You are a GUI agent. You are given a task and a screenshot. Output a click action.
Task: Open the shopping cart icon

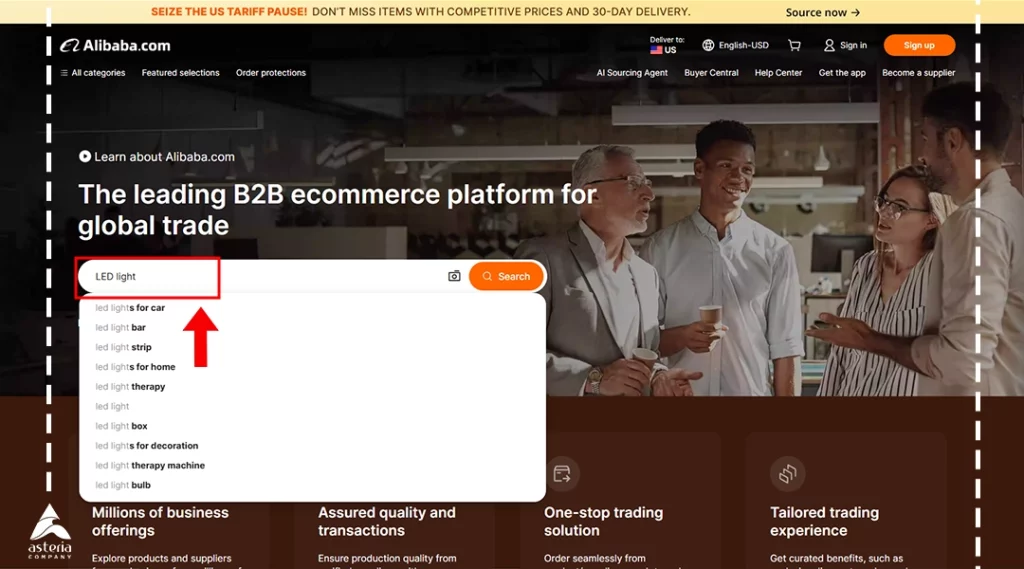pos(794,45)
